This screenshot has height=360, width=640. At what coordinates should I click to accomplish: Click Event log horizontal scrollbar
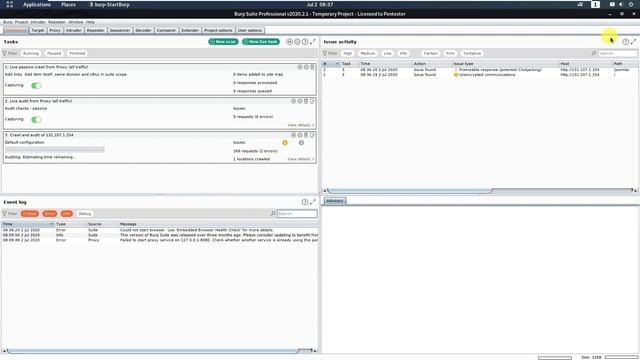click(153, 351)
